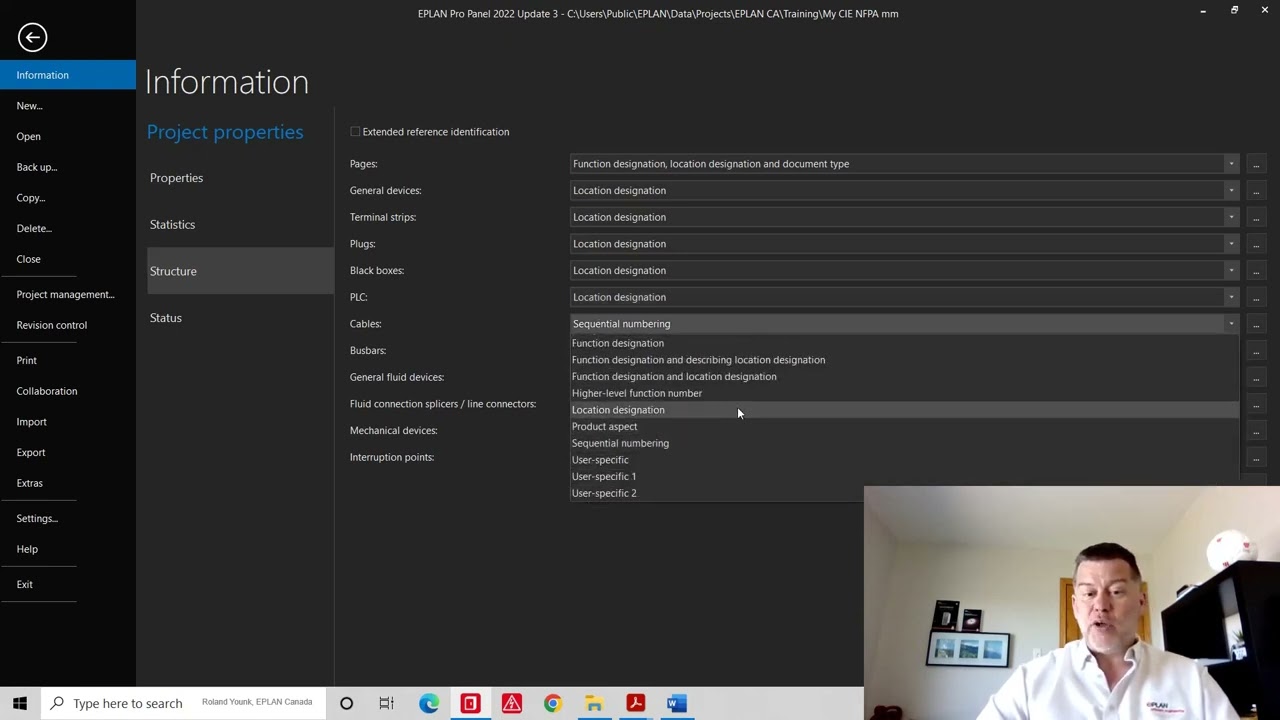This screenshot has height=720, width=1280.
Task: Open the Properties section
Action: coord(240,178)
